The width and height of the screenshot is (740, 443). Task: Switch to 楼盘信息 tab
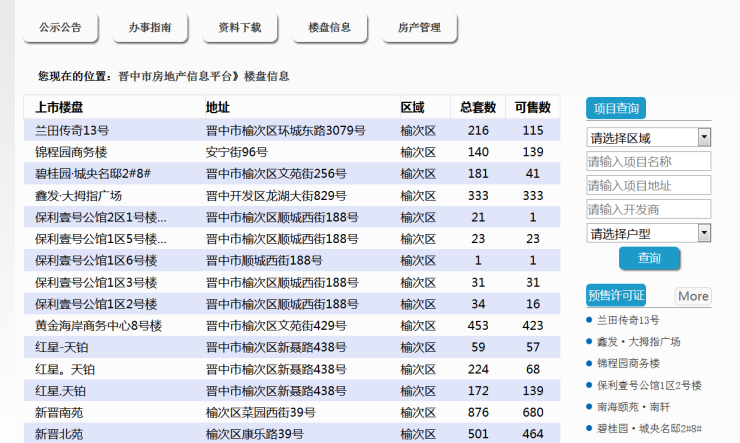pos(329,28)
